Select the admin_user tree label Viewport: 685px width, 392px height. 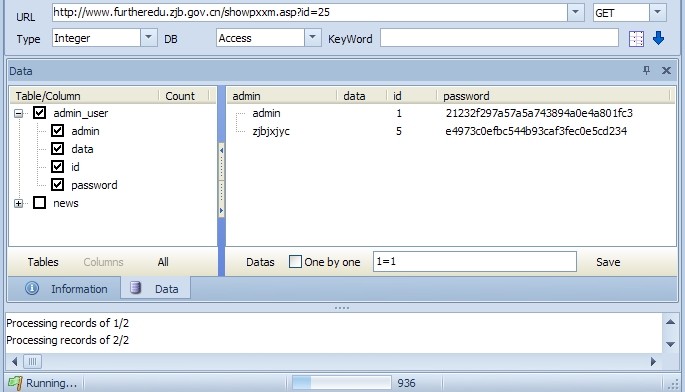click(x=80, y=113)
